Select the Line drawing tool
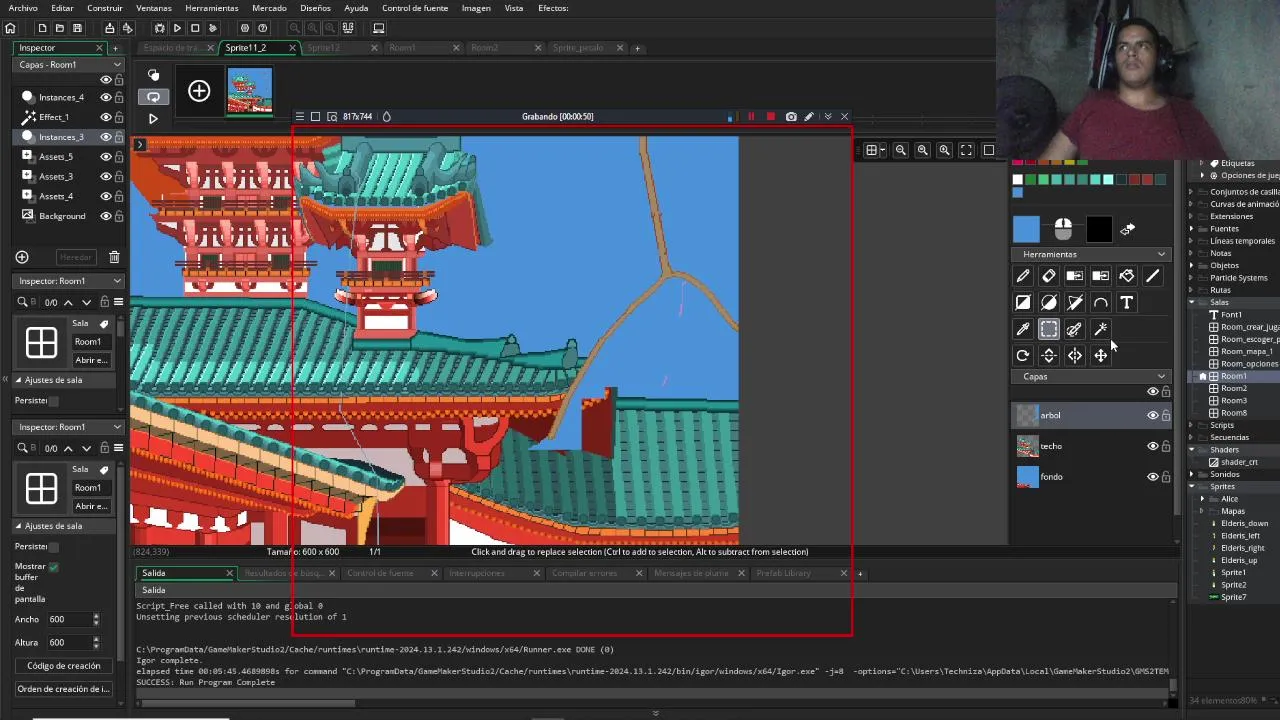Screen dimensions: 1280x720 click(1152, 276)
